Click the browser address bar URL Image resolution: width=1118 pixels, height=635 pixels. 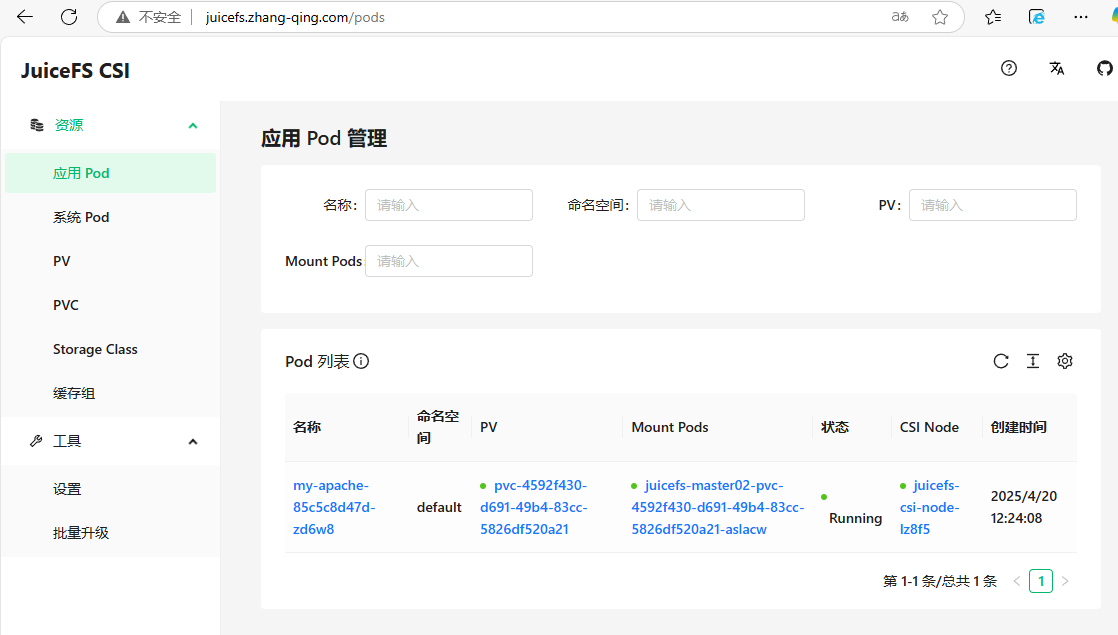click(x=295, y=17)
